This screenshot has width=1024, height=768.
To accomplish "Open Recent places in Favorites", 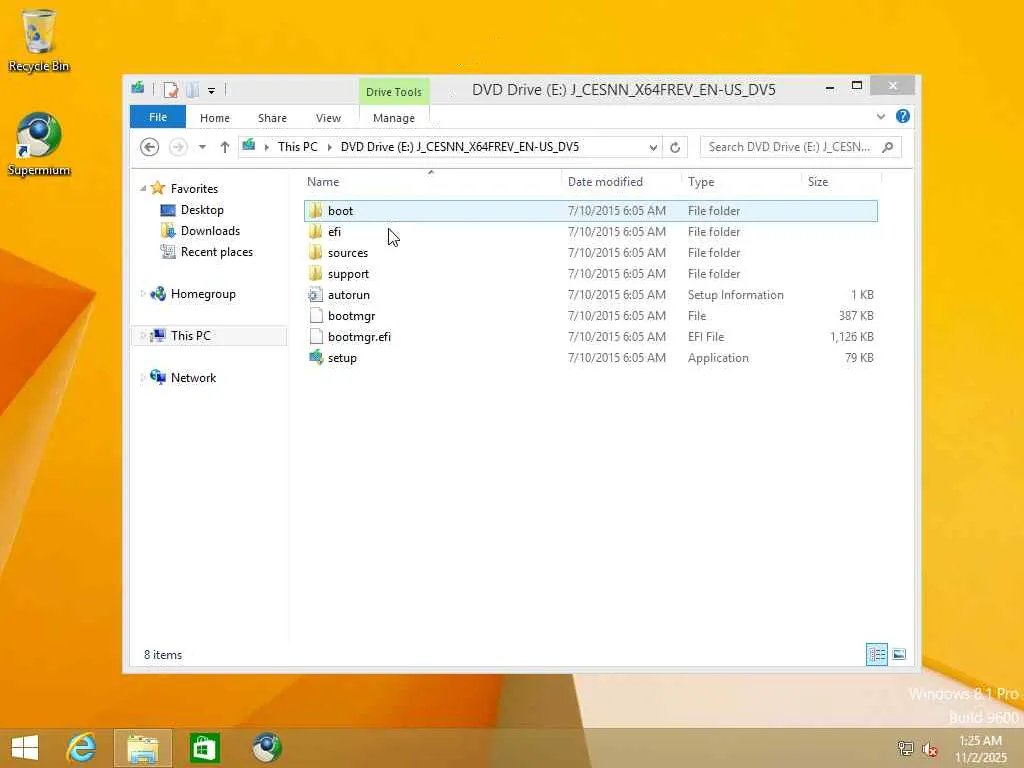I will pos(217,251).
